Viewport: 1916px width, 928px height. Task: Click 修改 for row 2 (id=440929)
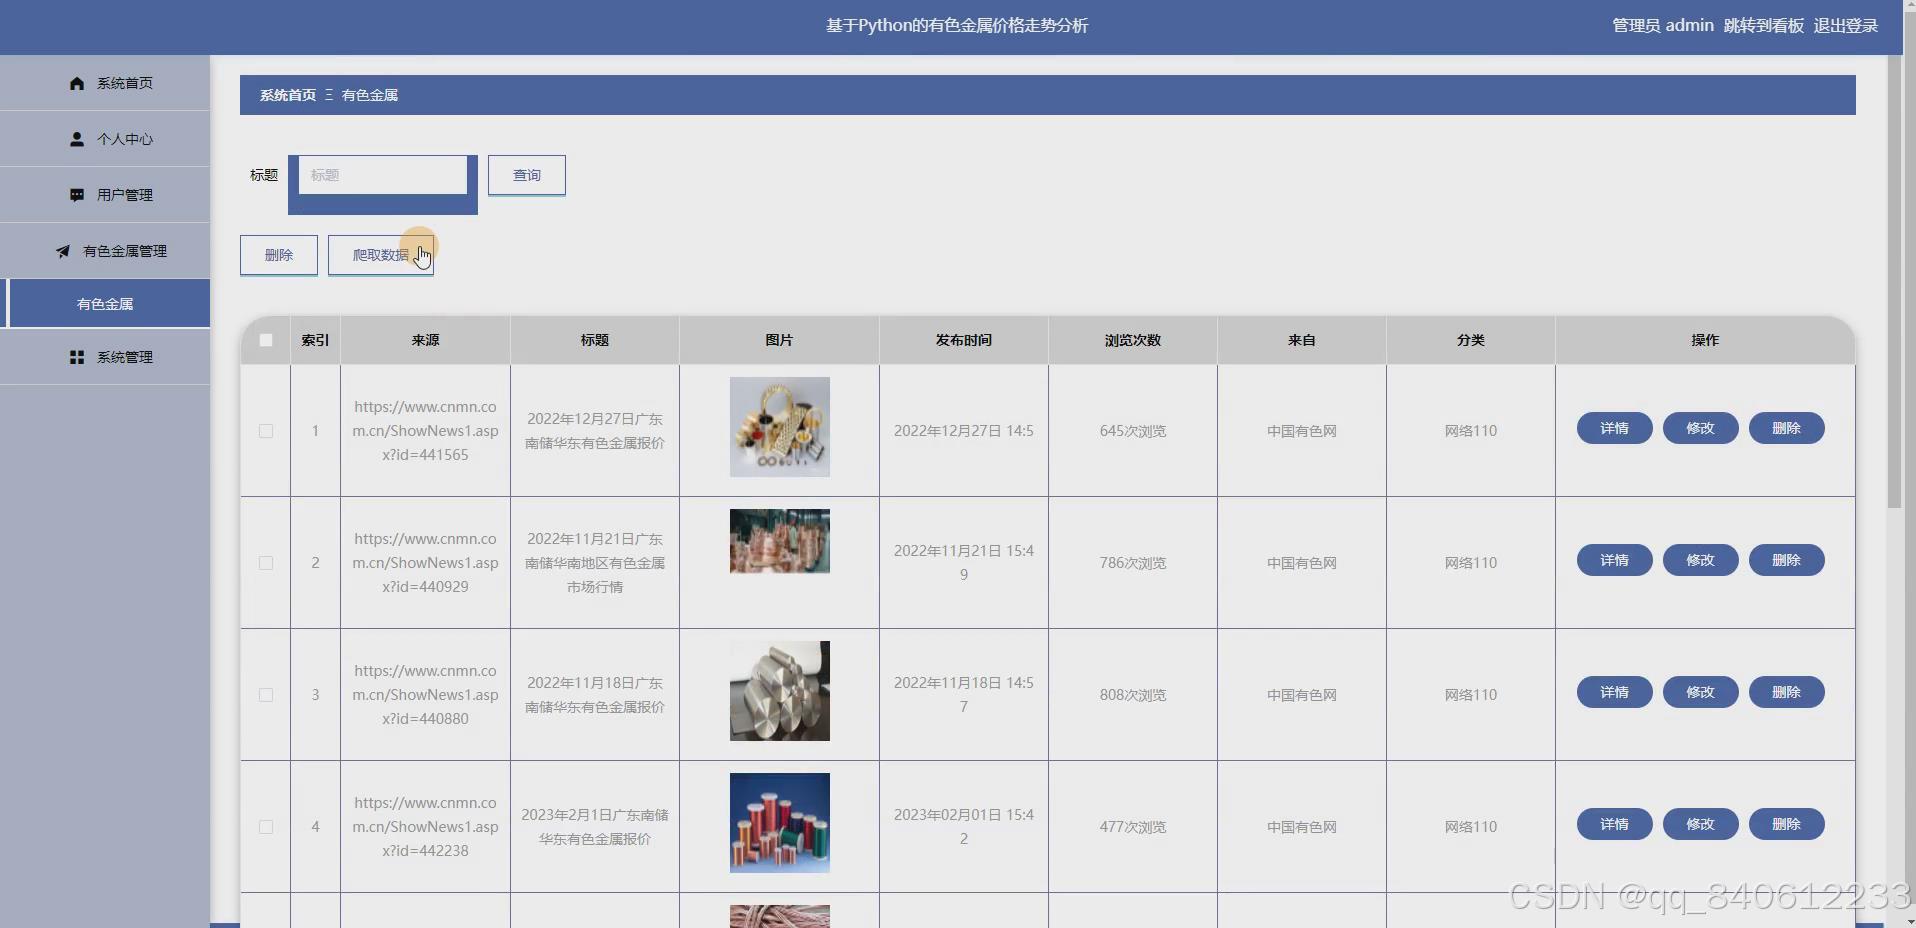point(1700,560)
